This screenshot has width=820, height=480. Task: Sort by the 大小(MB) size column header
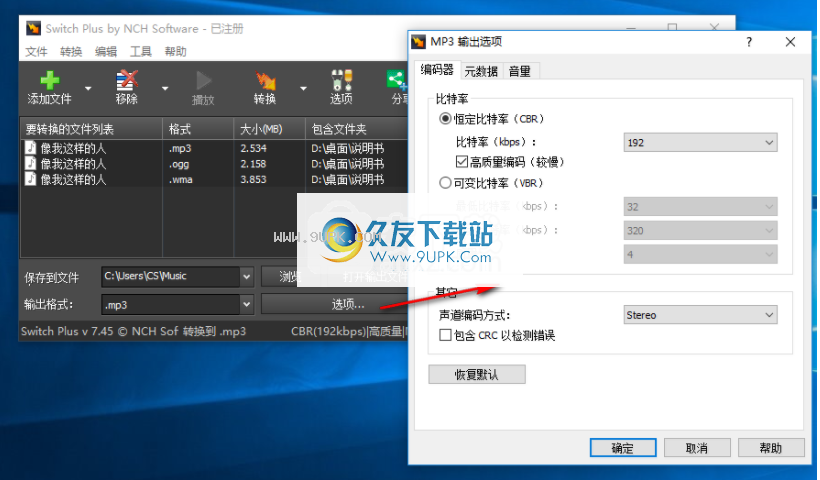pyautogui.click(x=269, y=129)
